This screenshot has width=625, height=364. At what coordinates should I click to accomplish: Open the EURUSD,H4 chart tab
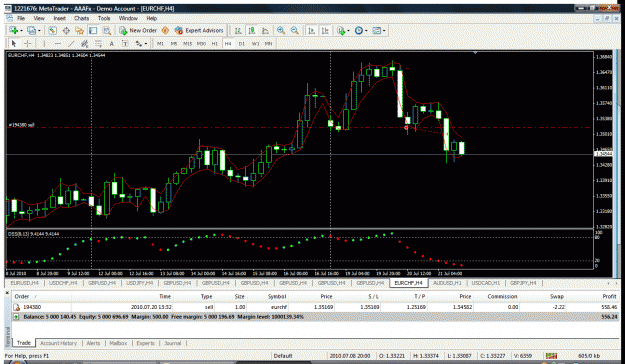[25, 283]
